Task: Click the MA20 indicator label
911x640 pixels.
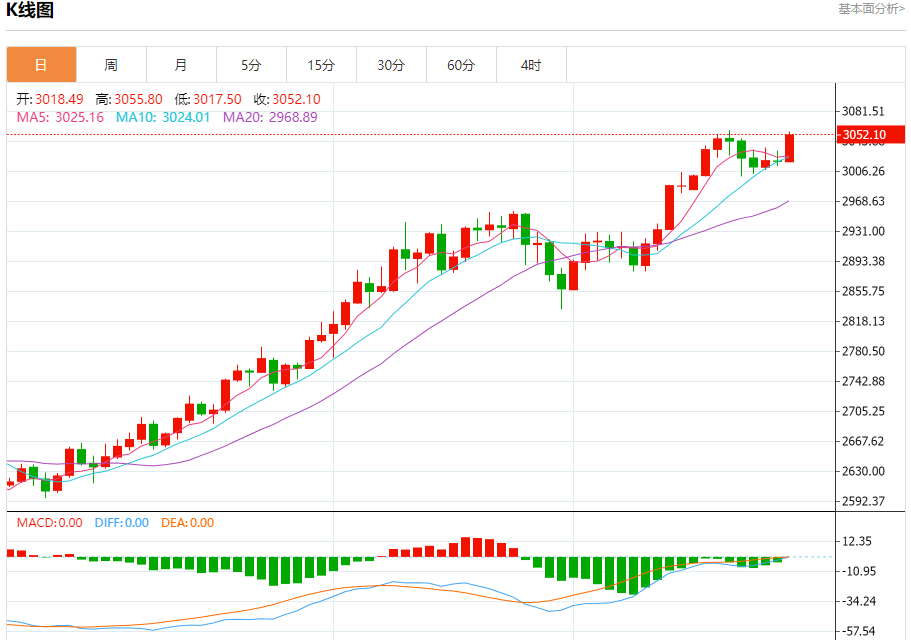Action: pos(270,117)
